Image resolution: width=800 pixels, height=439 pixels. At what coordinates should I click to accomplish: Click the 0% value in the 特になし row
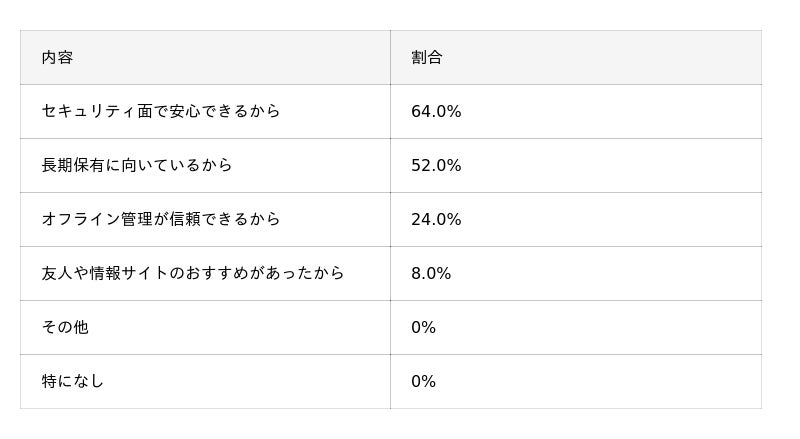click(x=423, y=382)
